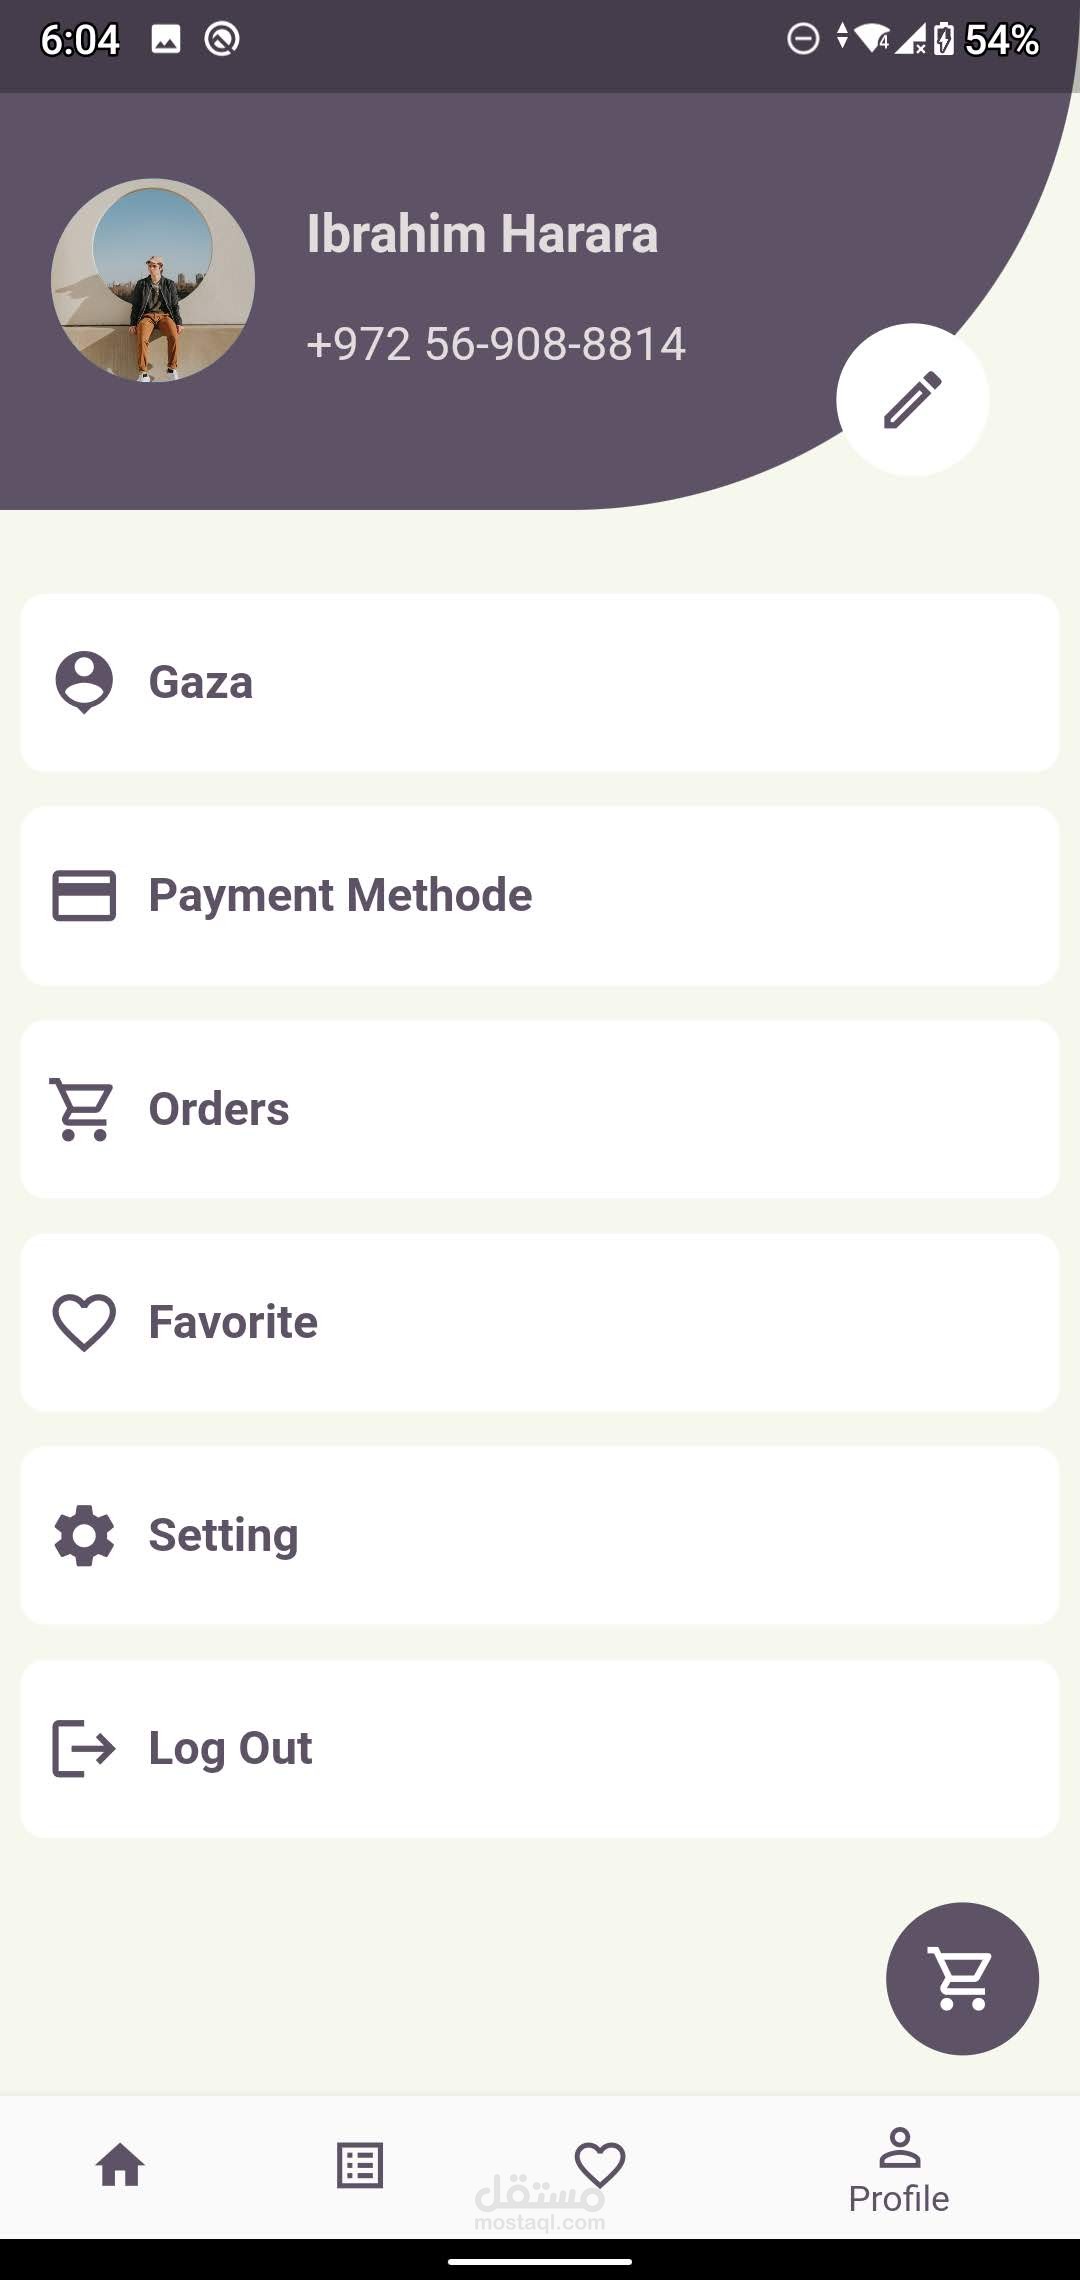The image size is (1080, 2280).
Task: Open the Orders menu entry
Action: (540, 1109)
